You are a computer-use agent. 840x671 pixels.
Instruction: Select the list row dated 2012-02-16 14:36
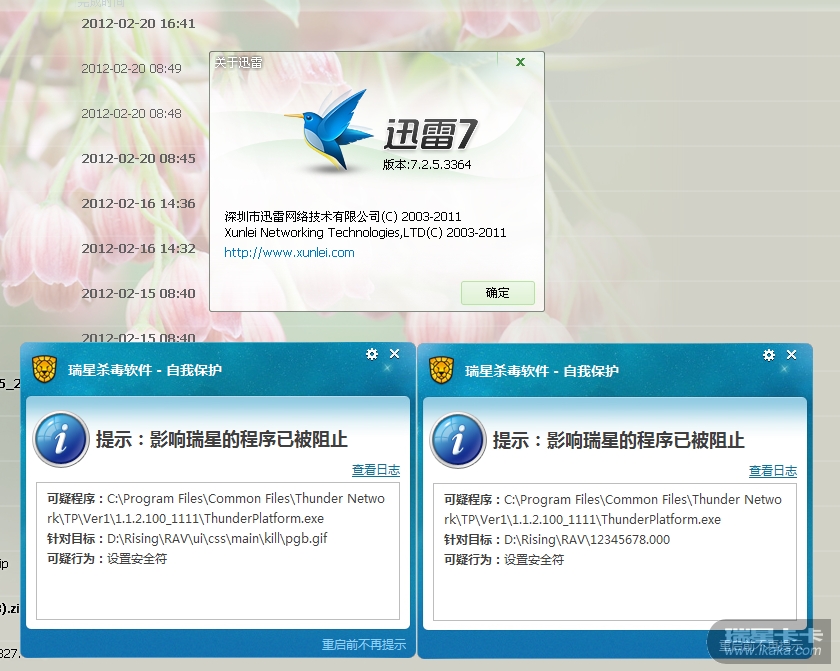click(138, 203)
